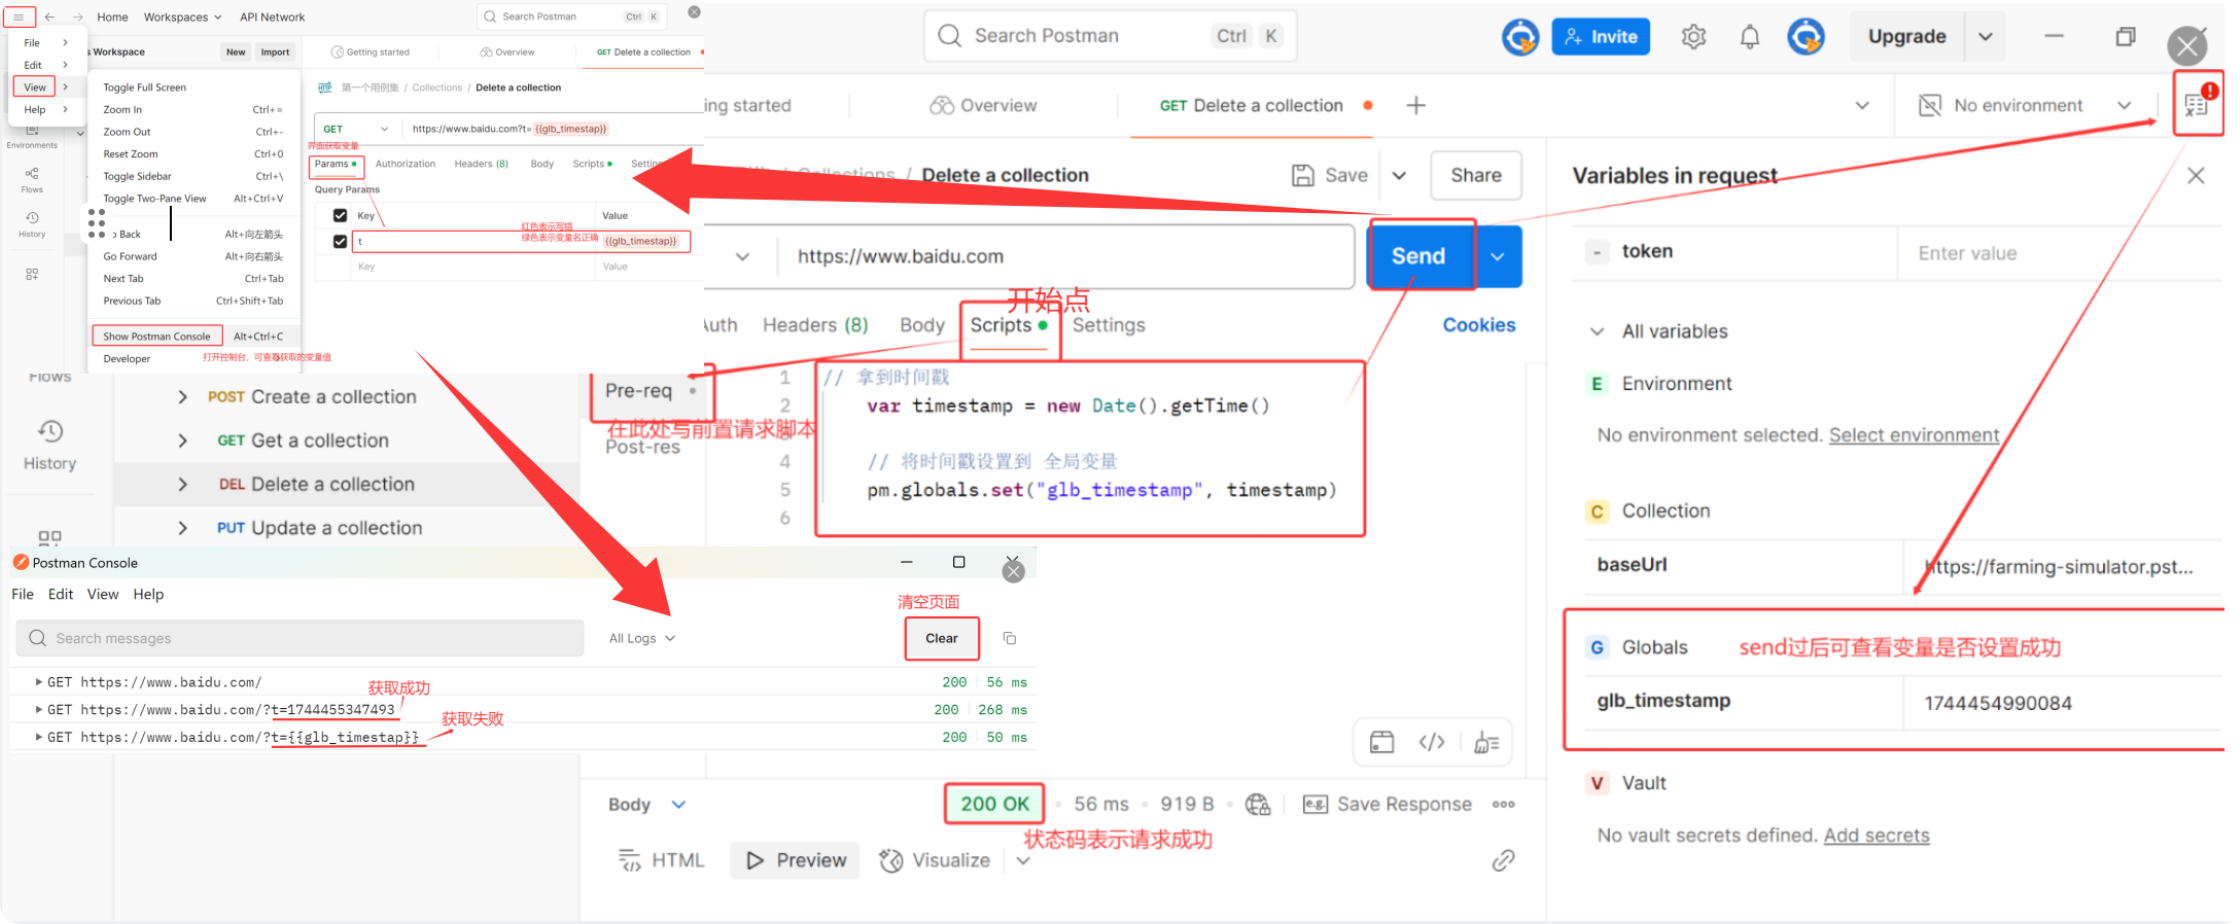Add a new request tab with plus icon

click(1416, 105)
